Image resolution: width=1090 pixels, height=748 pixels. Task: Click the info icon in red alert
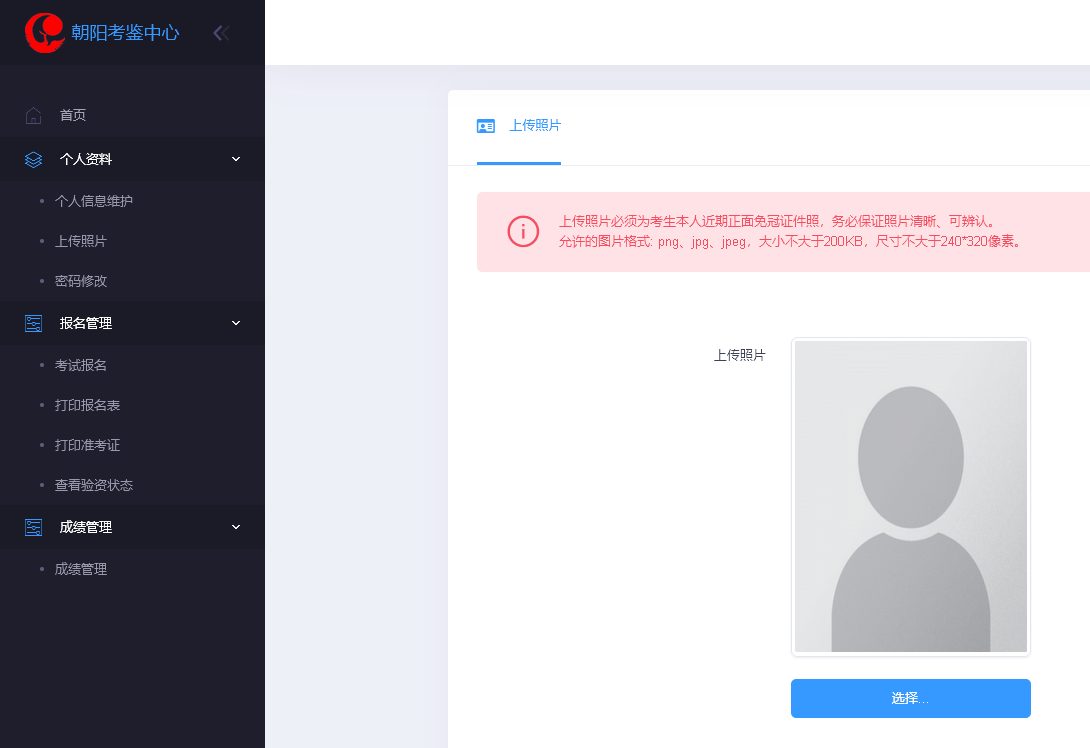coord(523,231)
